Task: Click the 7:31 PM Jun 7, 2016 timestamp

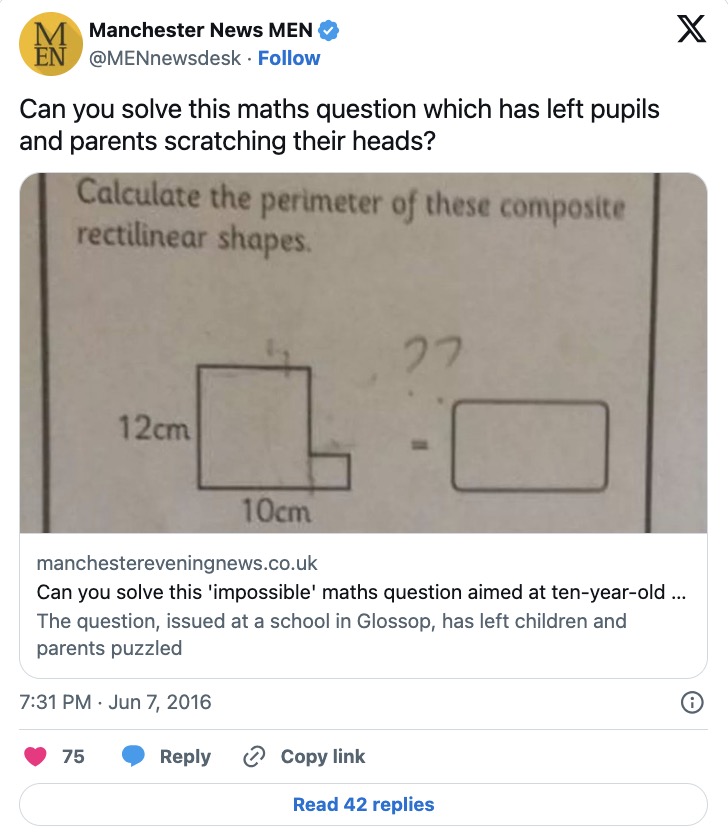Action: coord(116,702)
